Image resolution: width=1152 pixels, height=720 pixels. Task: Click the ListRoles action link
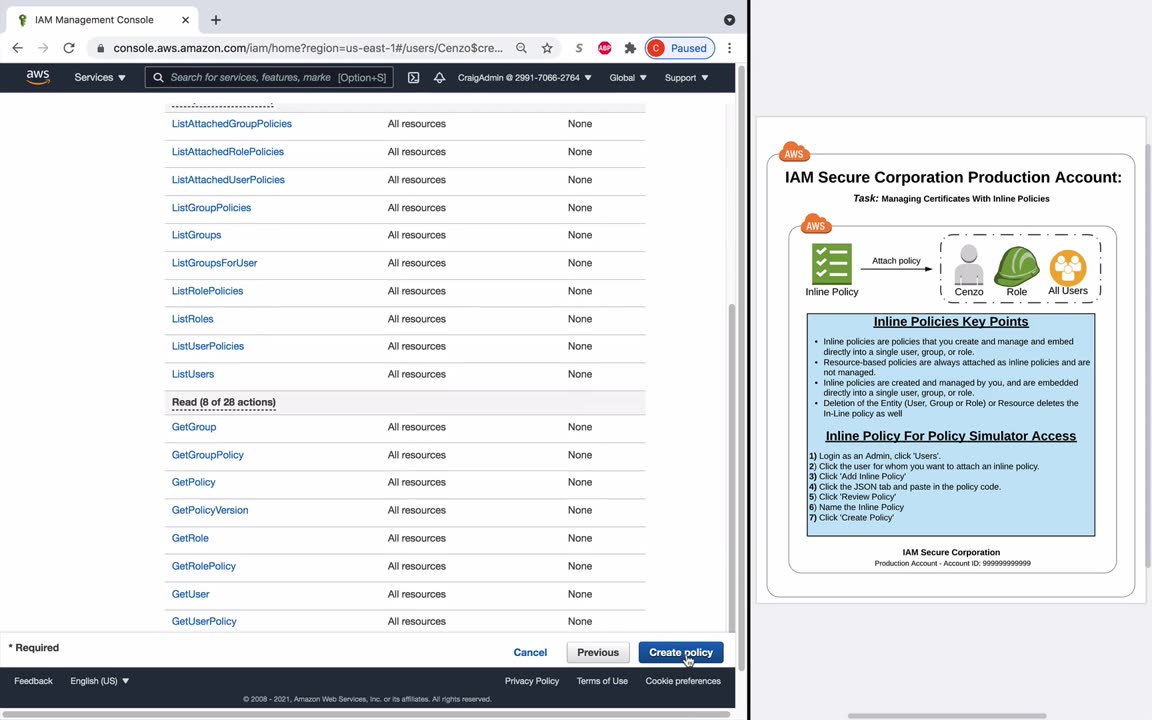click(192, 319)
